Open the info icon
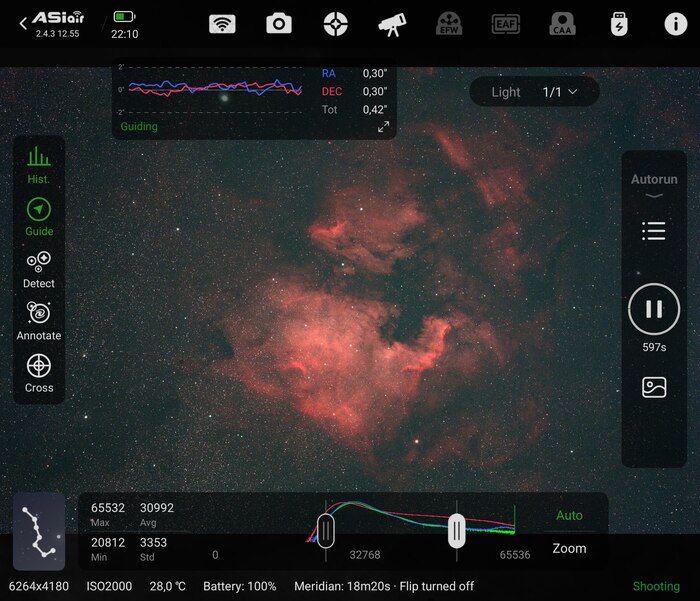700x601 pixels. (x=675, y=24)
